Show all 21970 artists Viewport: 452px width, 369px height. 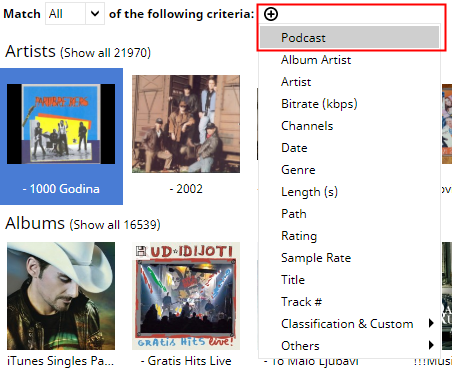106,53
